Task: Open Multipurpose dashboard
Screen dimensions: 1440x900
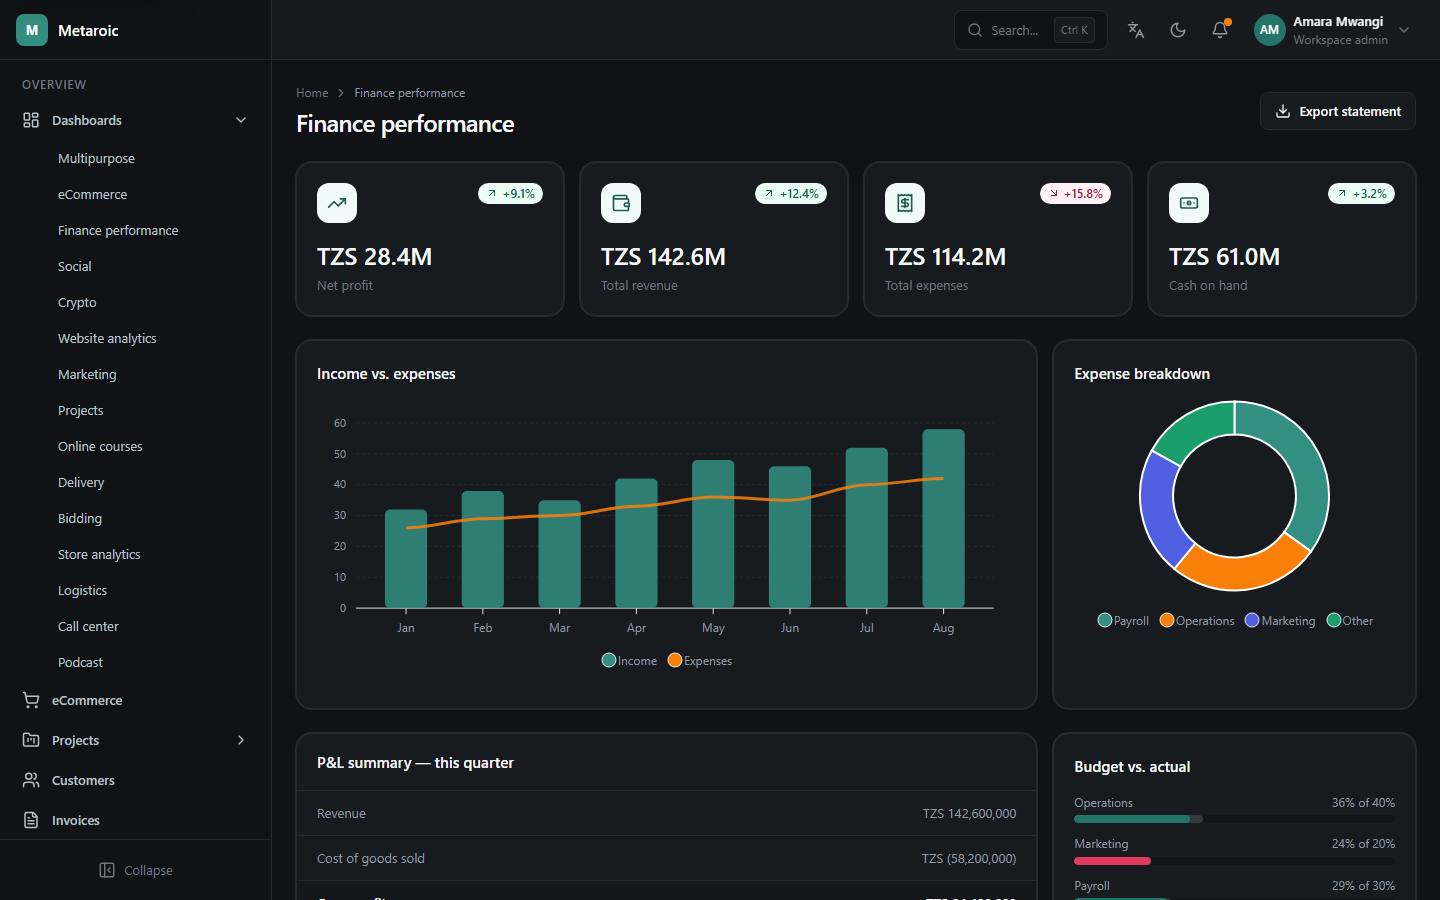Action: [x=96, y=158]
